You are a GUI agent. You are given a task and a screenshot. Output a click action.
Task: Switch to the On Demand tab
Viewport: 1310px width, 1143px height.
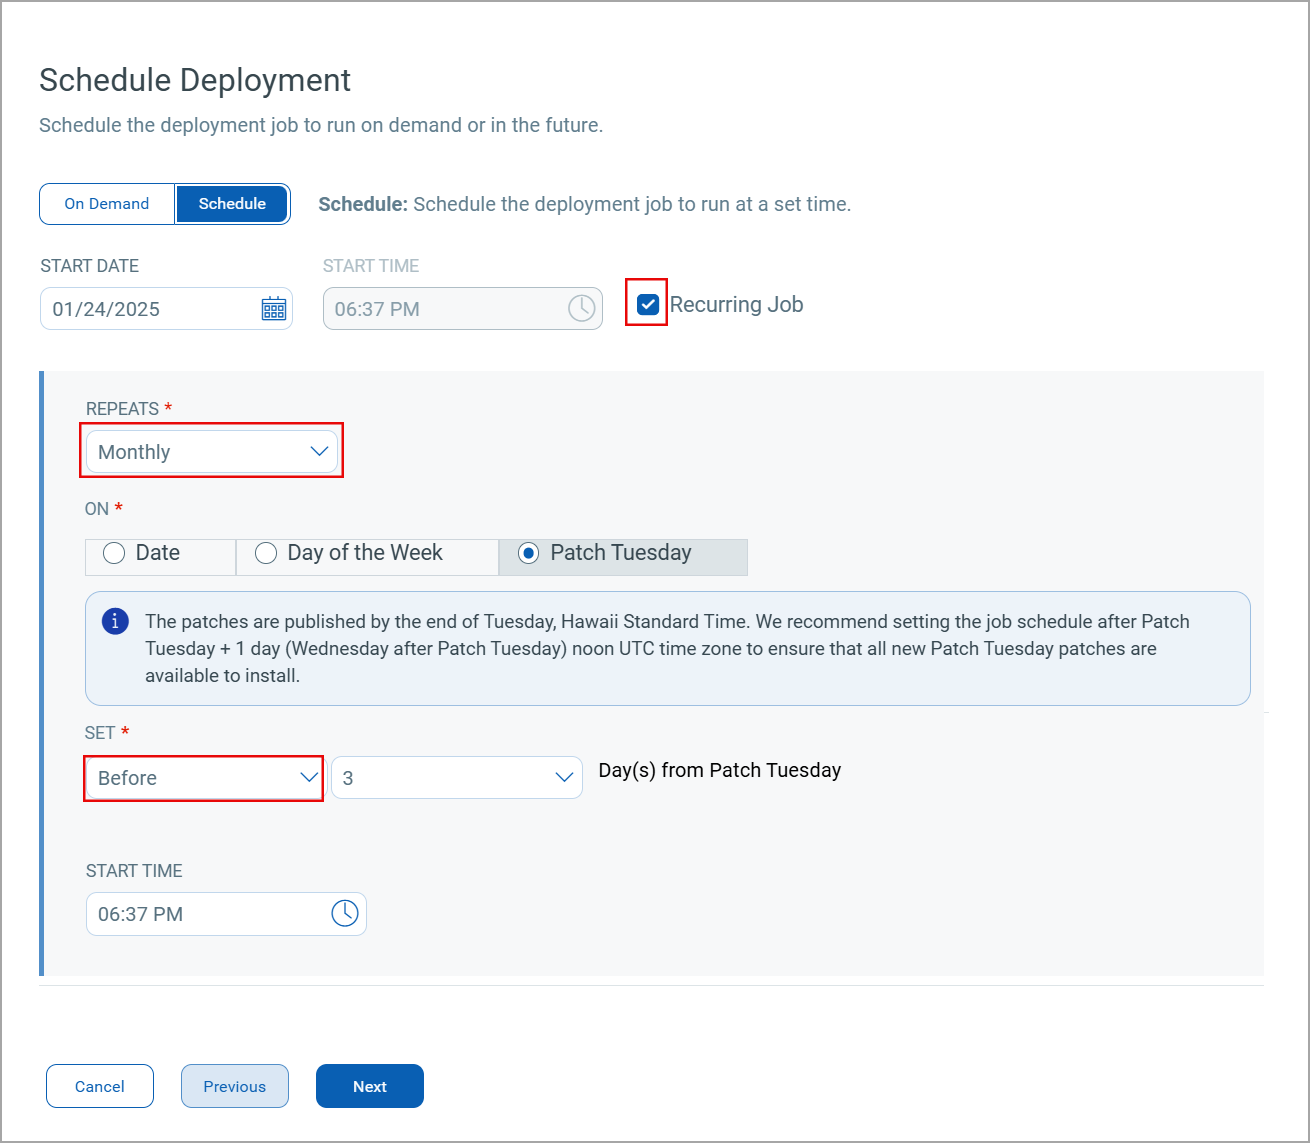(106, 203)
